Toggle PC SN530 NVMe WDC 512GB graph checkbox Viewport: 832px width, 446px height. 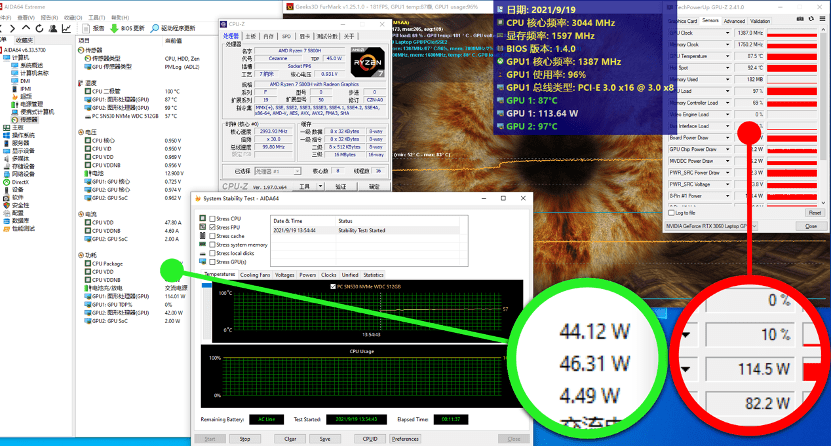tap(333, 286)
